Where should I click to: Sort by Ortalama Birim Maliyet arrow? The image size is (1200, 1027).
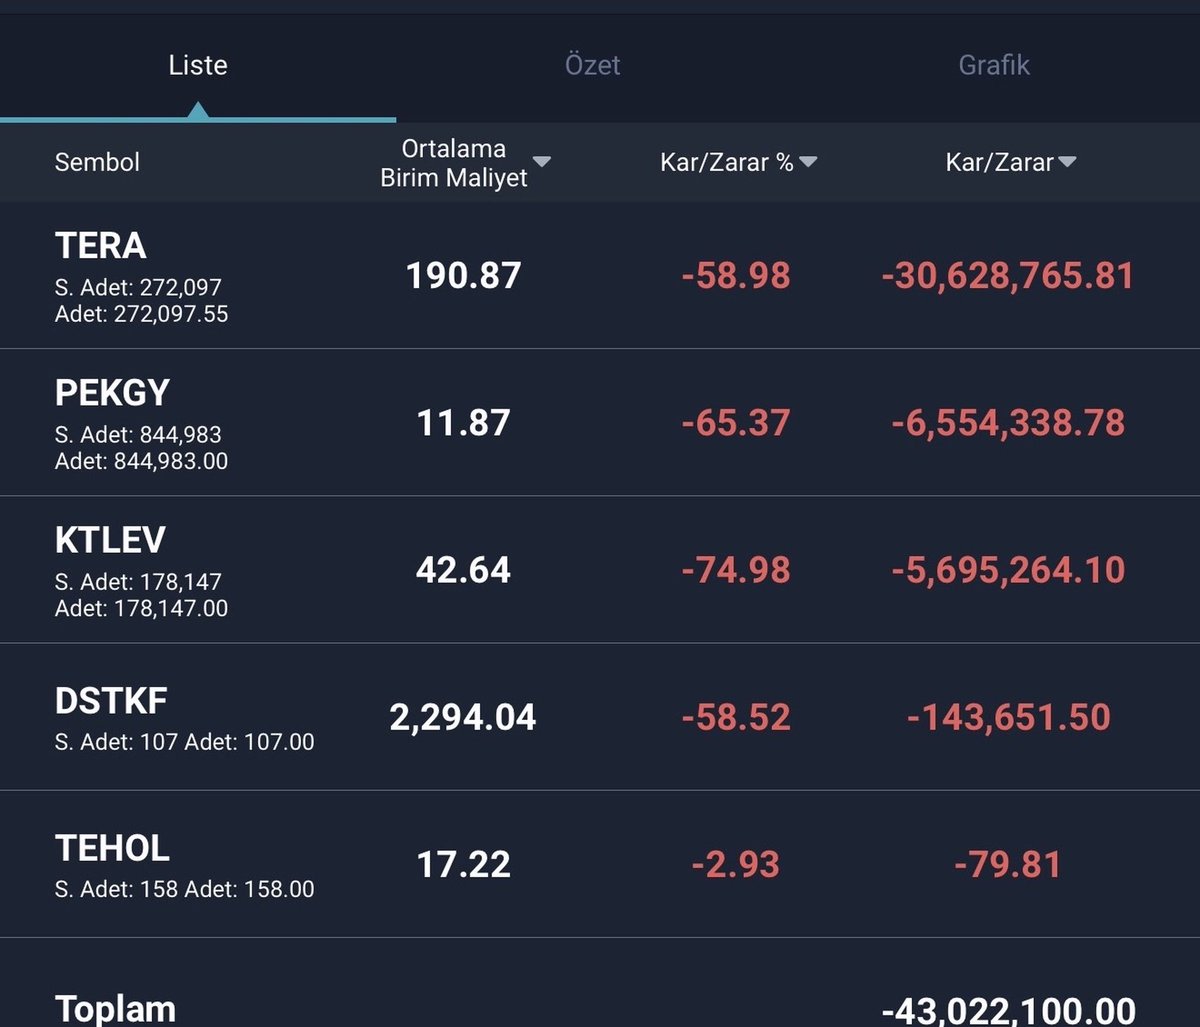[542, 162]
